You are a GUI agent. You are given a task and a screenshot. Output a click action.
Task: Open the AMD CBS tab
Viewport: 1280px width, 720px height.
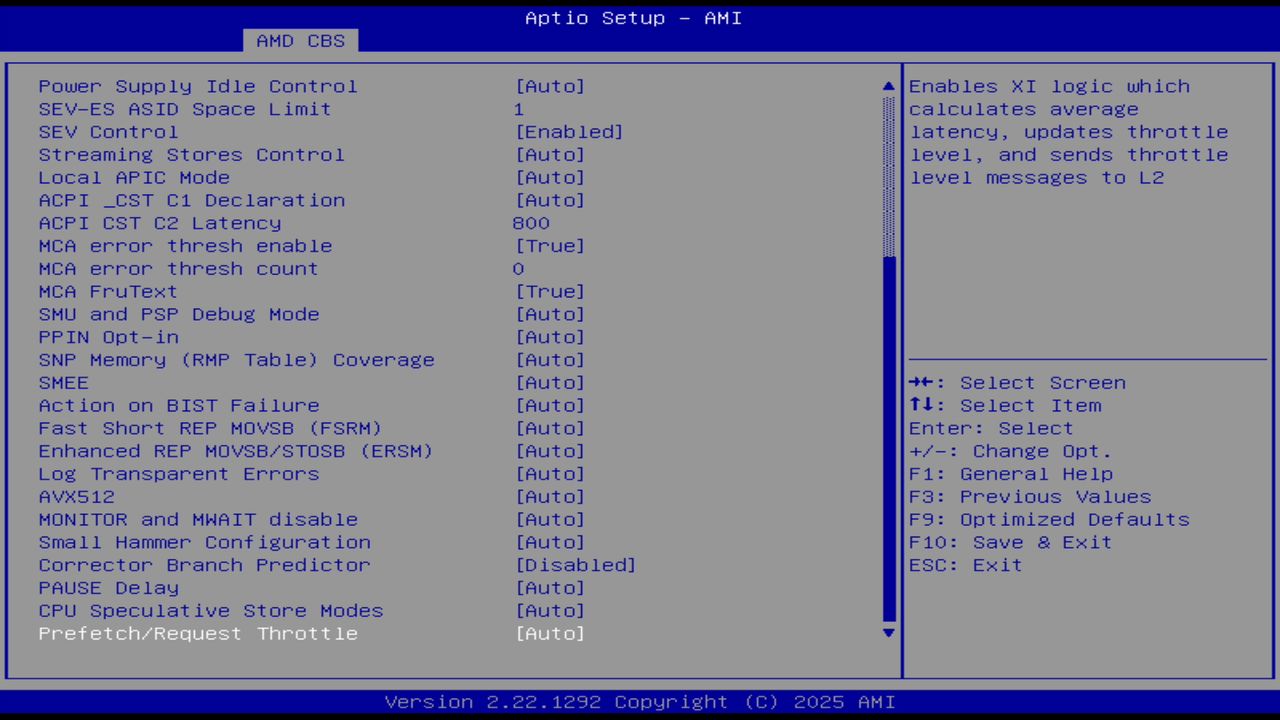(300, 41)
